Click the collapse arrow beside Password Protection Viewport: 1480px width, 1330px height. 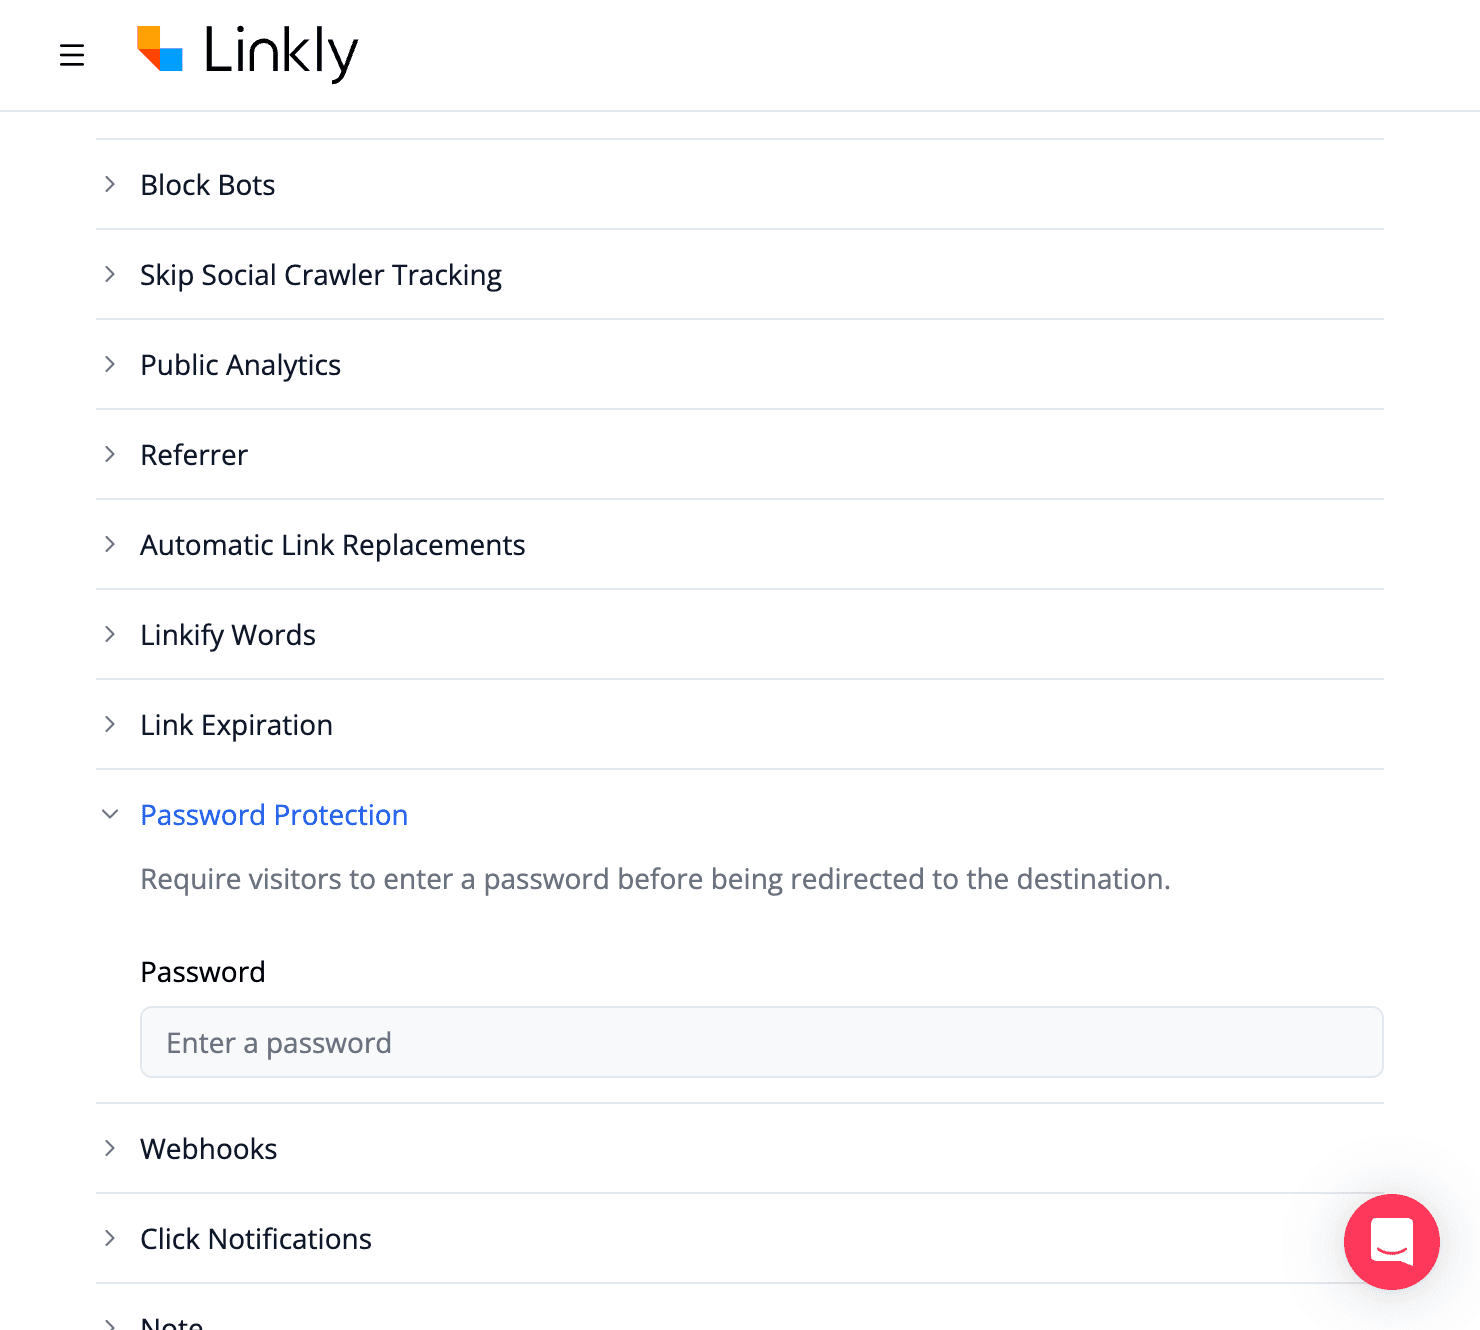(110, 814)
